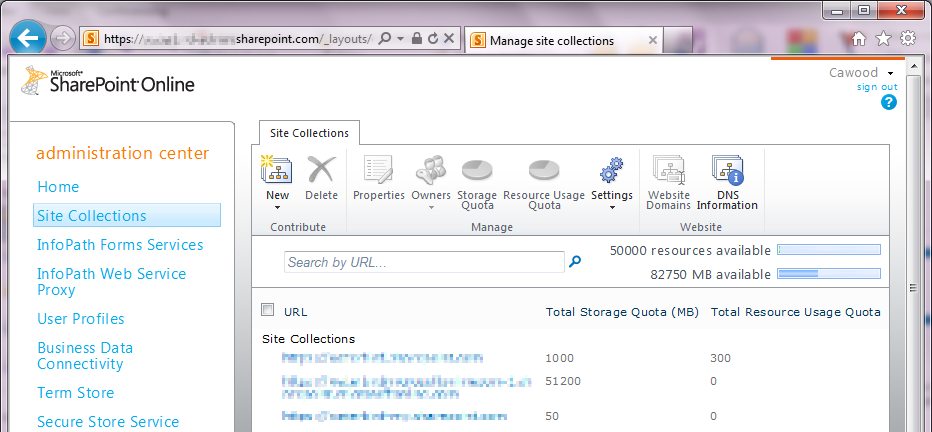Open Business Data Connectivity link

coord(85,355)
